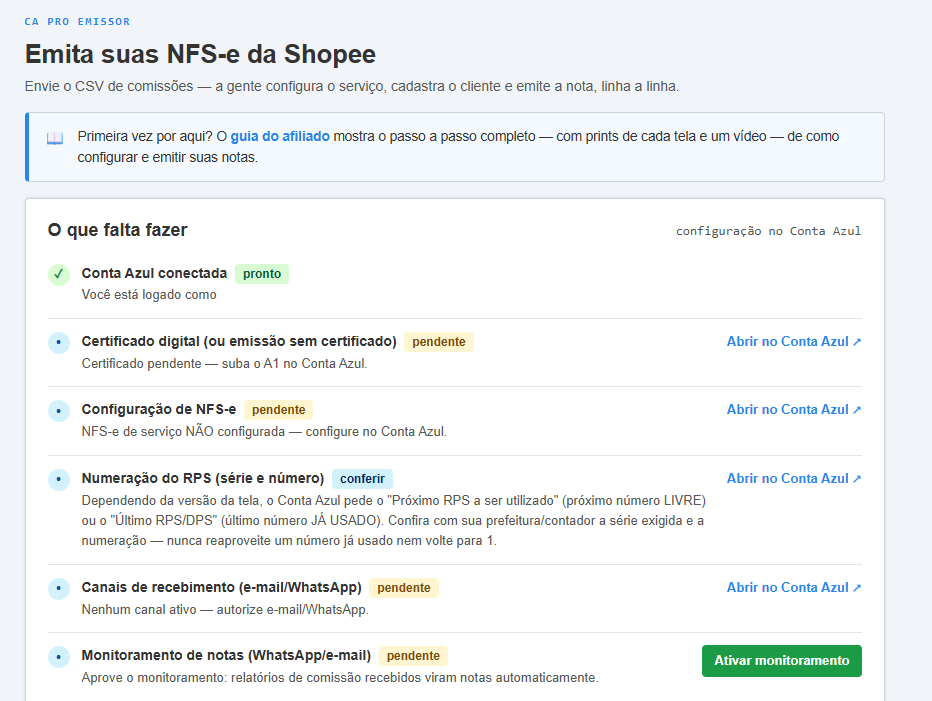Click the pronto status badge
This screenshot has width=932, height=701.
[x=262, y=274]
